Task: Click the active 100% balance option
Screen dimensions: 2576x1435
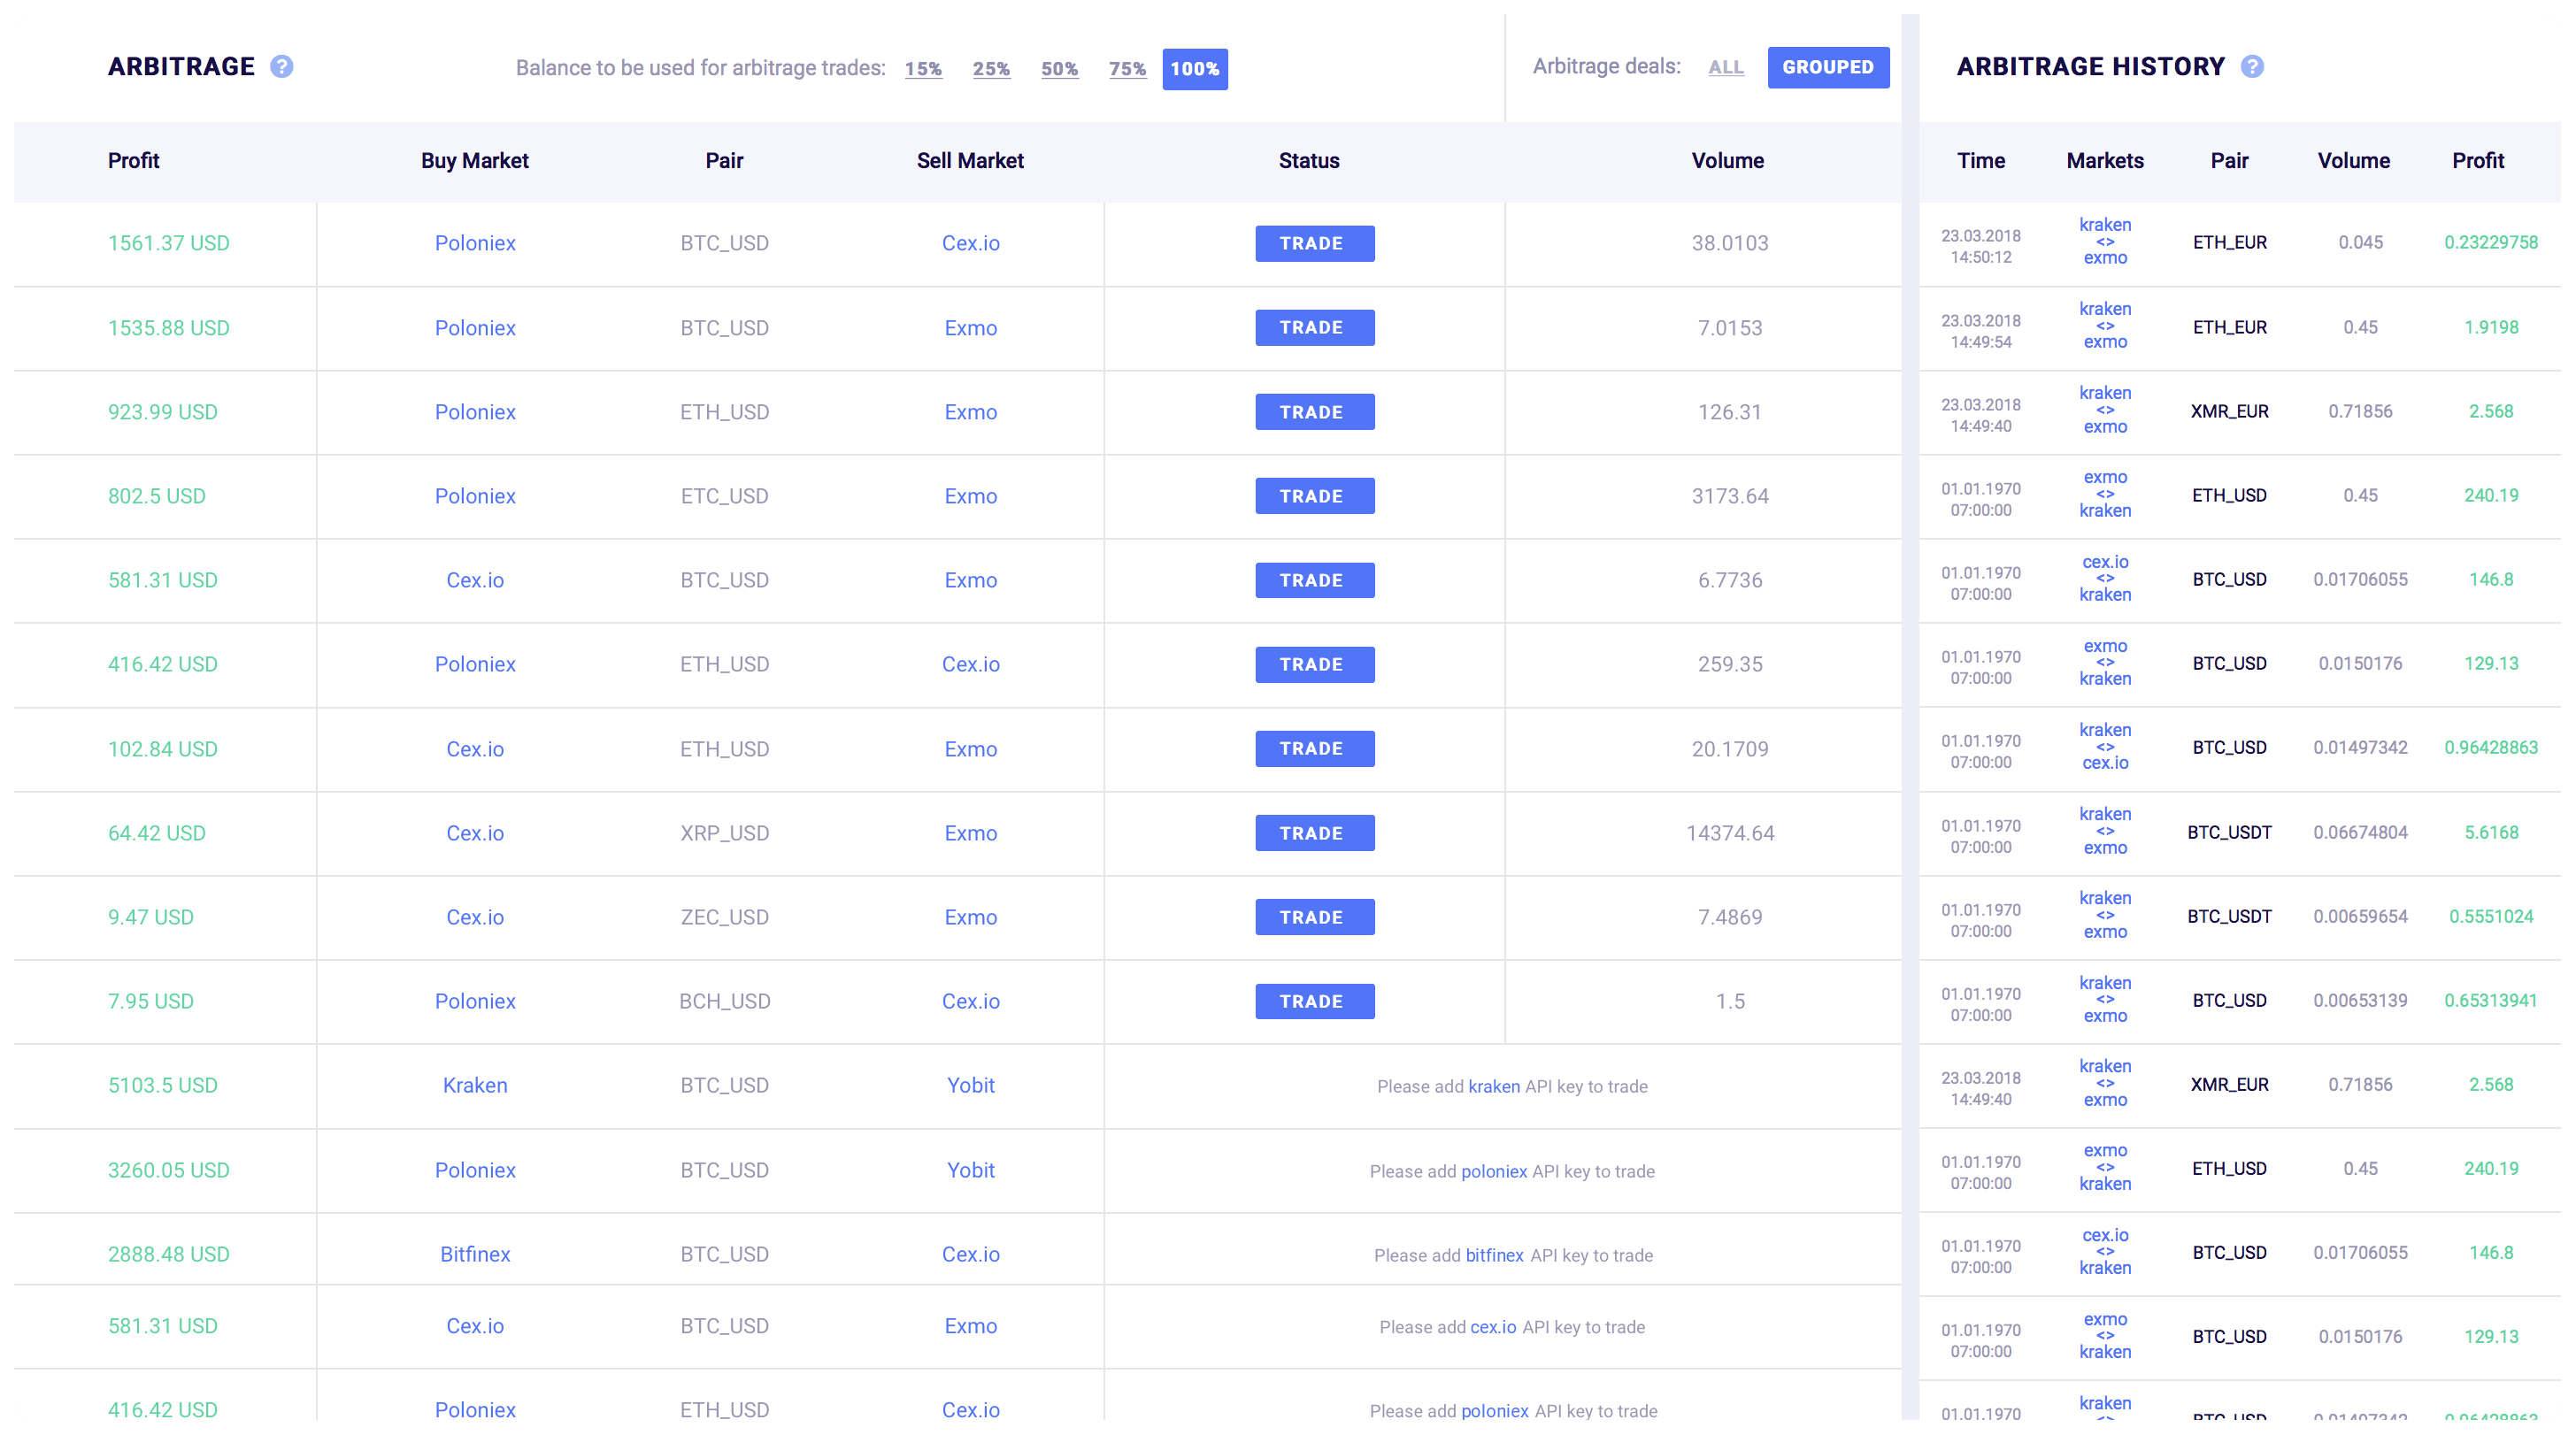Action: (1195, 69)
